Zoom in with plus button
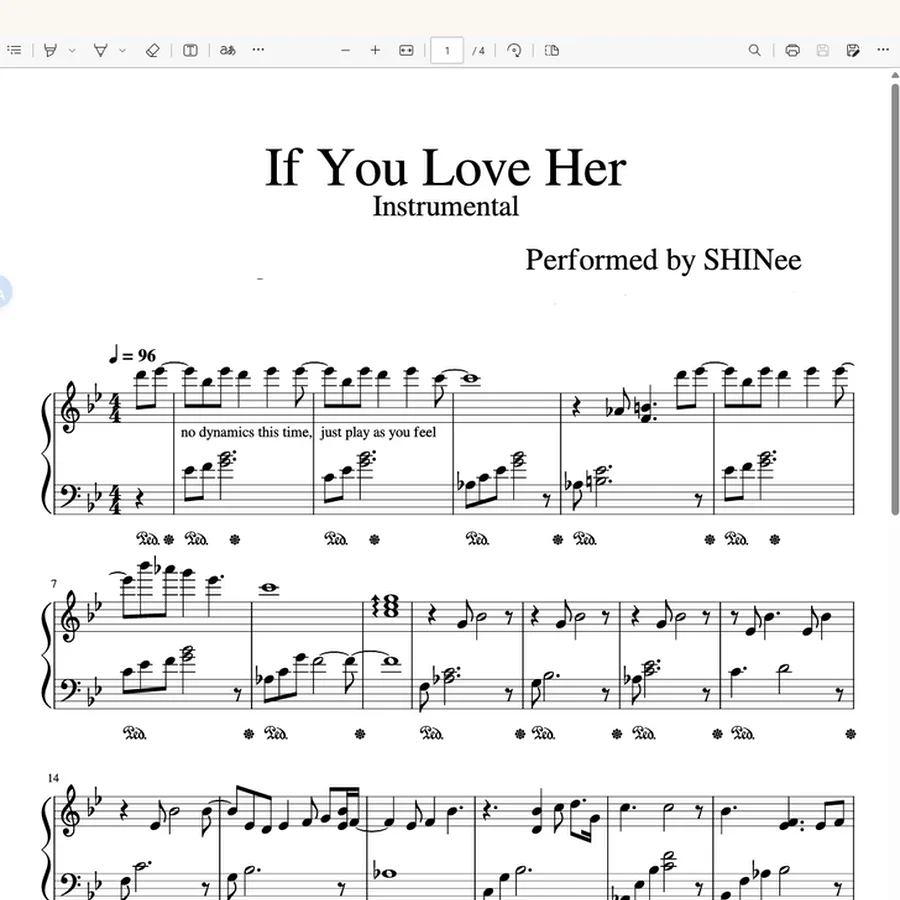 (375, 51)
